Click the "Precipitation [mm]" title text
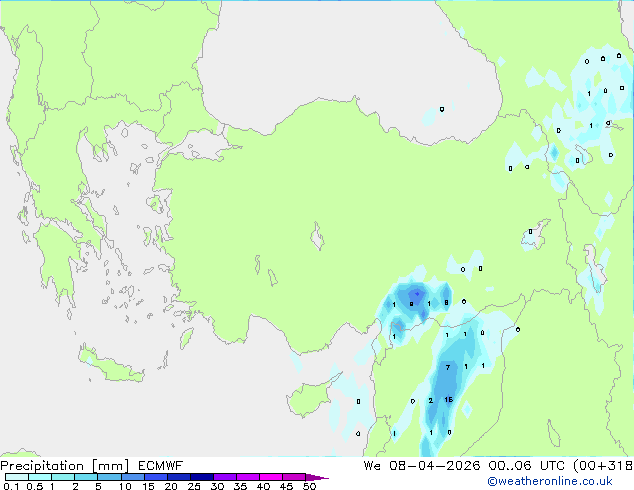 65,466
